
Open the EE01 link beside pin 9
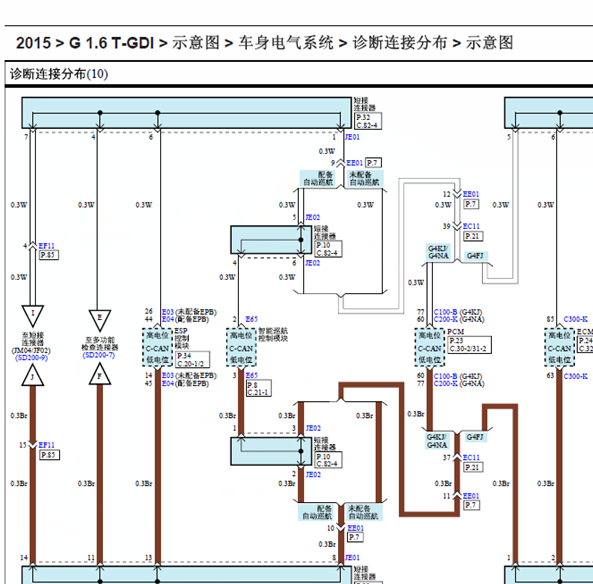(x=354, y=163)
